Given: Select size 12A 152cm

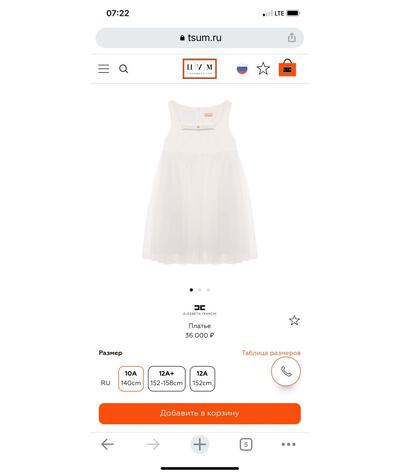Looking at the screenshot, I should coord(202,379).
